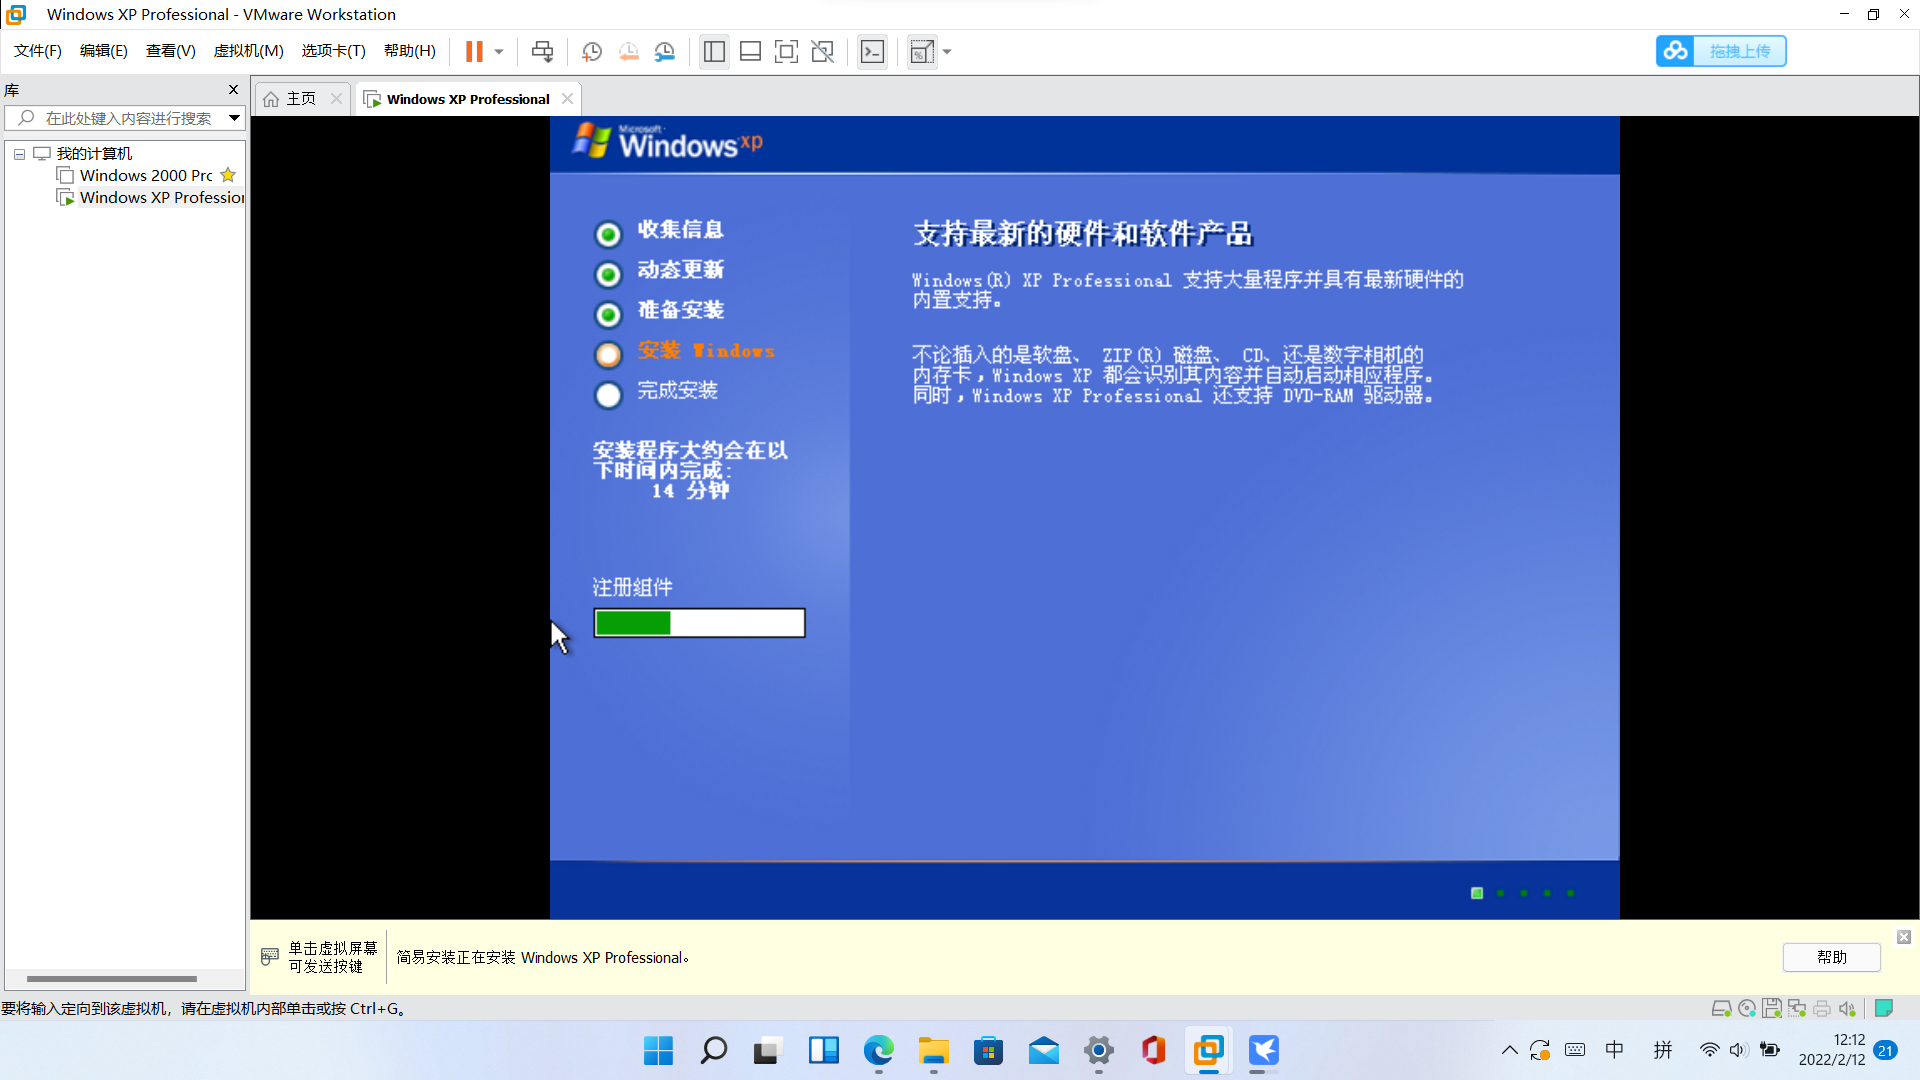Screen dimensions: 1920x1080
Task: Click the 帮助 button in the info bar
Action: point(1831,957)
